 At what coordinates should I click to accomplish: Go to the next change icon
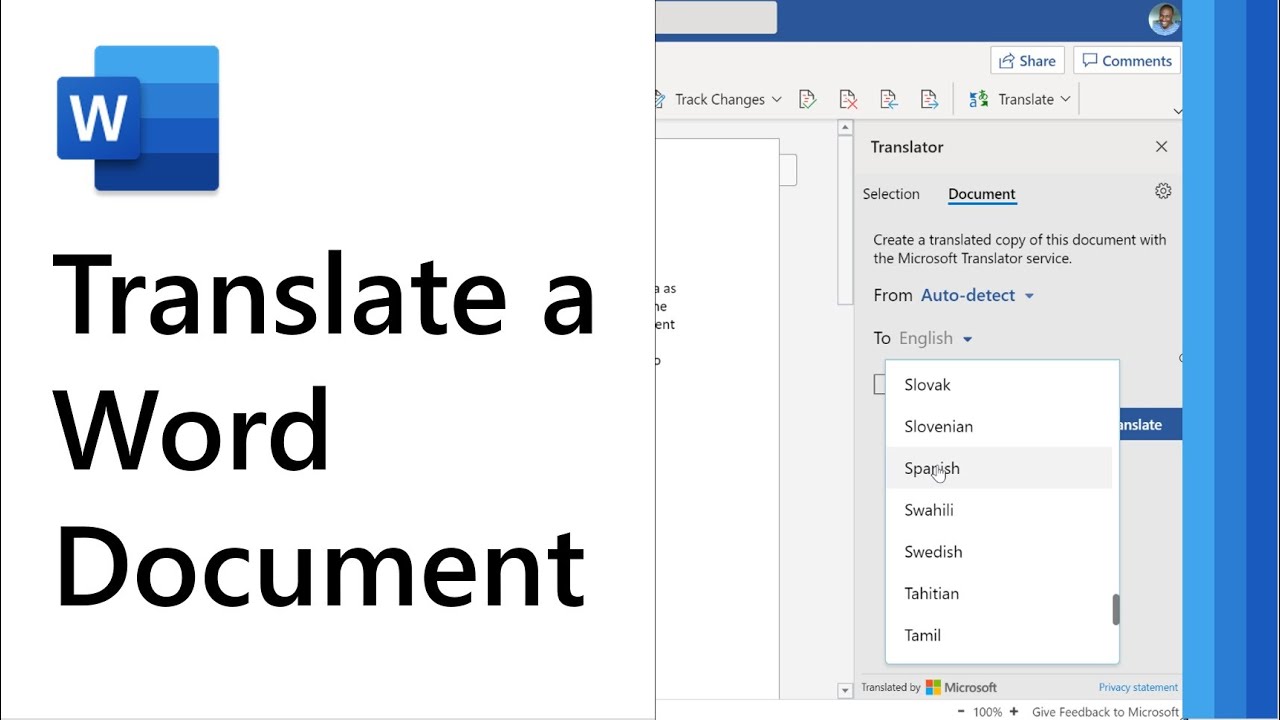tap(929, 99)
